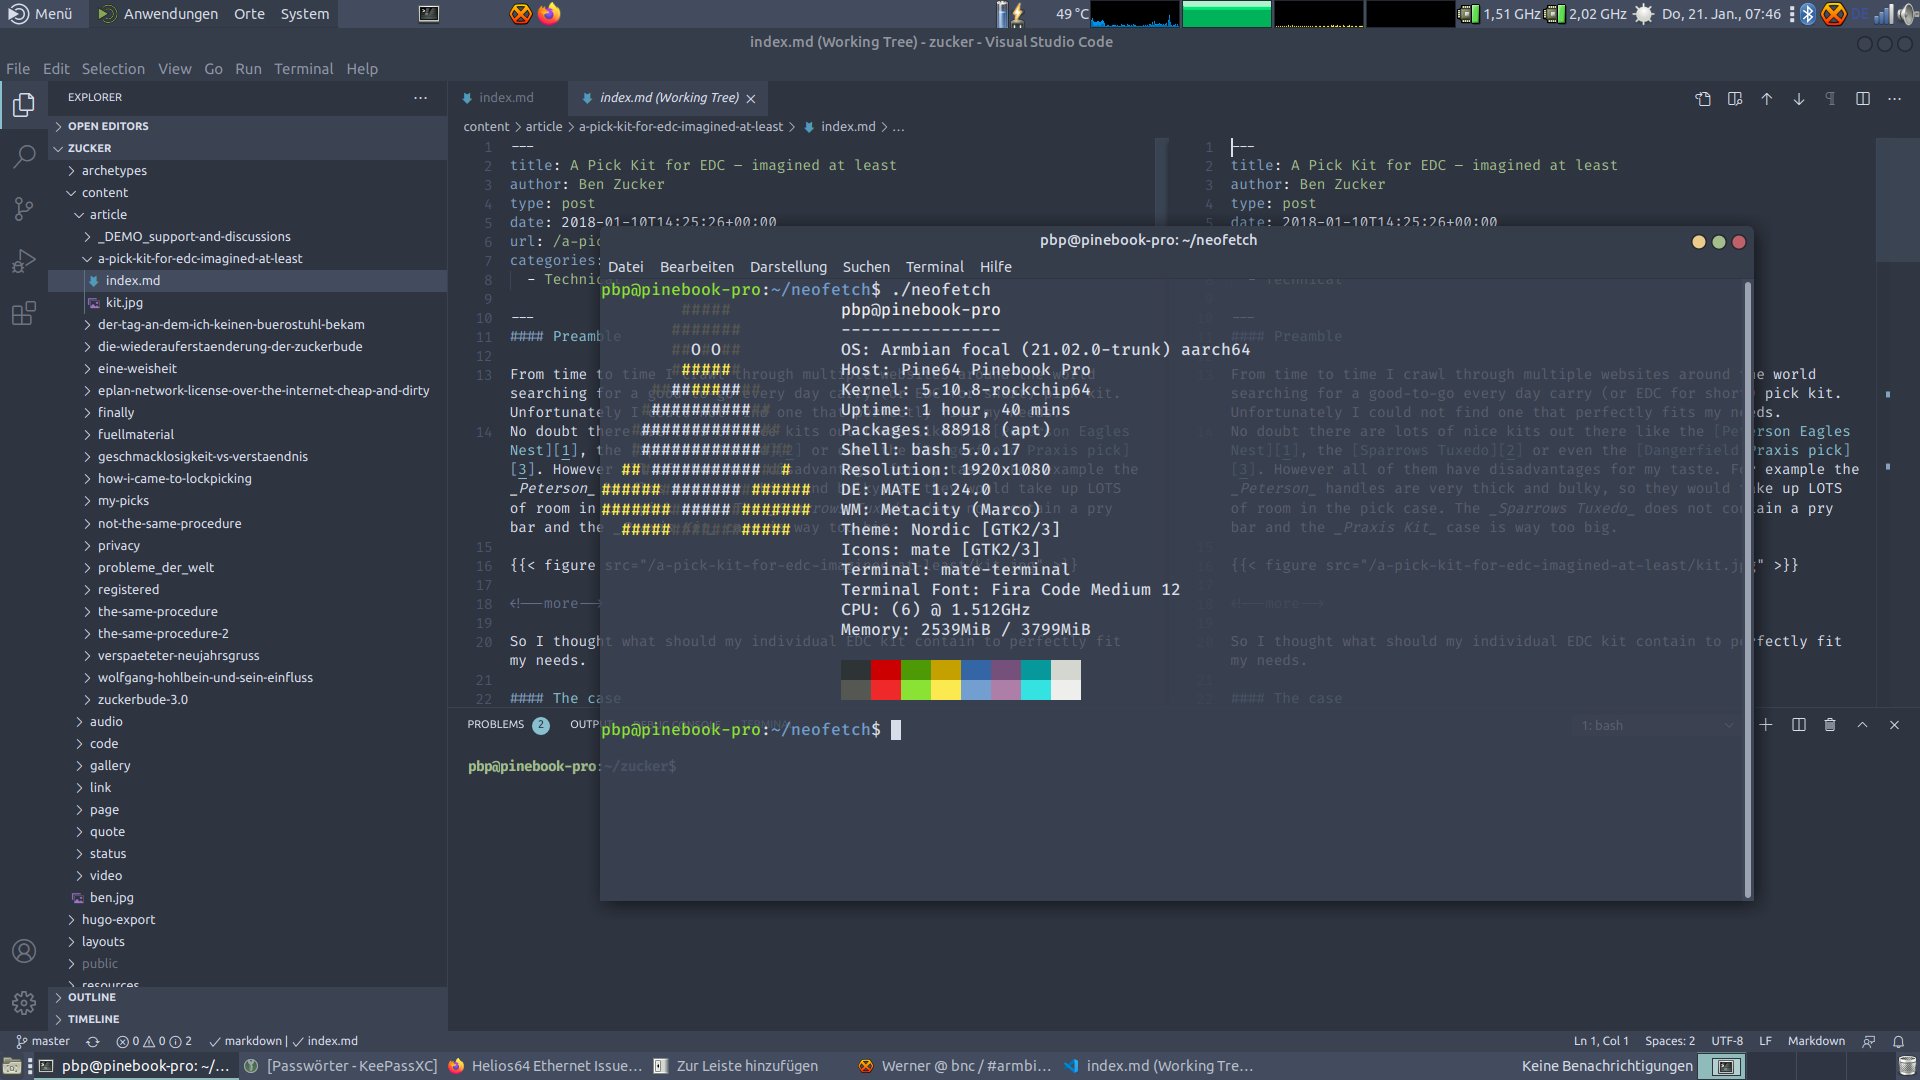Click UTF-8 encoding in status bar
1920x1080 pixels.
coord(1727,1041)
